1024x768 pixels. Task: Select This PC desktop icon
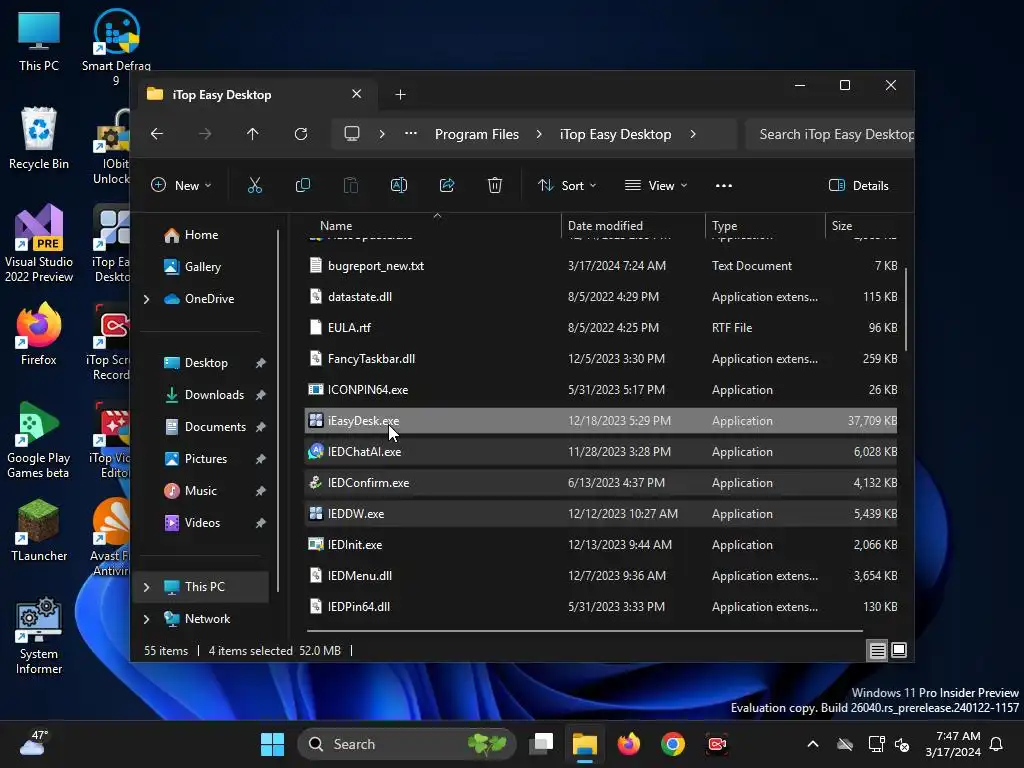pos(39,40)
